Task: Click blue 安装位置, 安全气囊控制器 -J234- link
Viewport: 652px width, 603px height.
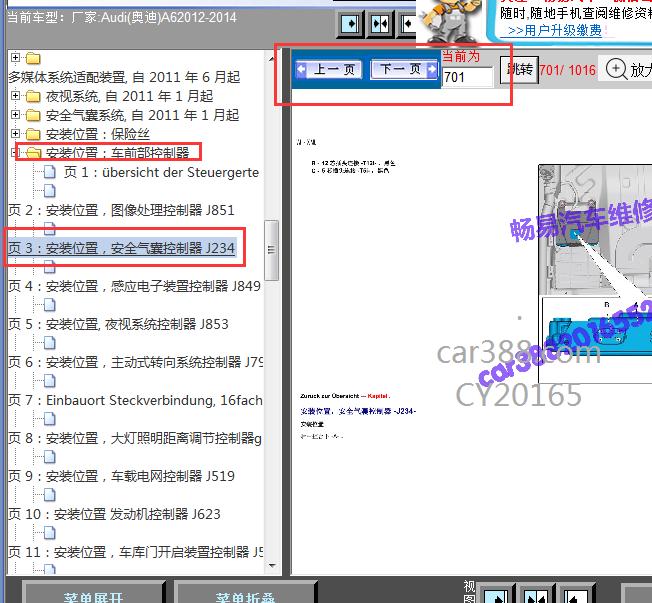Action: 358,411
